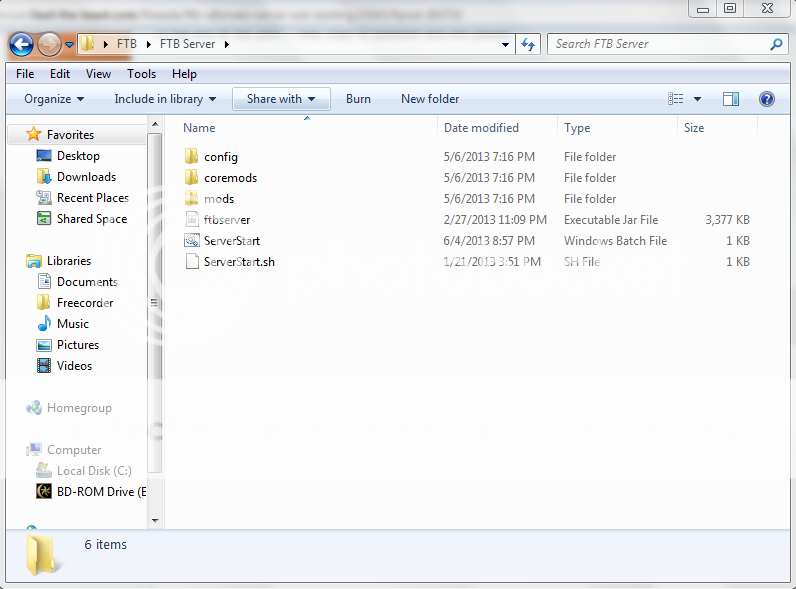Open Local Disk (C:)
Image resolution: width=796 pixels, height=589 pixels.
[94, 471]
